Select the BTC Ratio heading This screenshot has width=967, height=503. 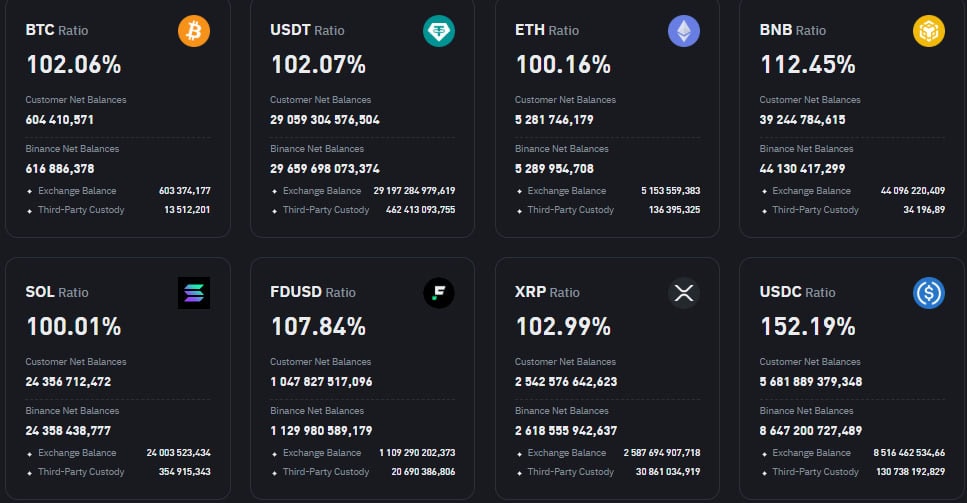point(57,30)
